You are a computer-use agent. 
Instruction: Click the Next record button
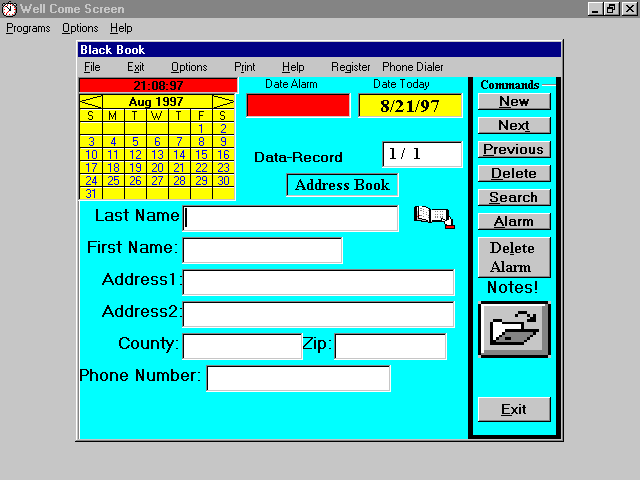point(514,125)
